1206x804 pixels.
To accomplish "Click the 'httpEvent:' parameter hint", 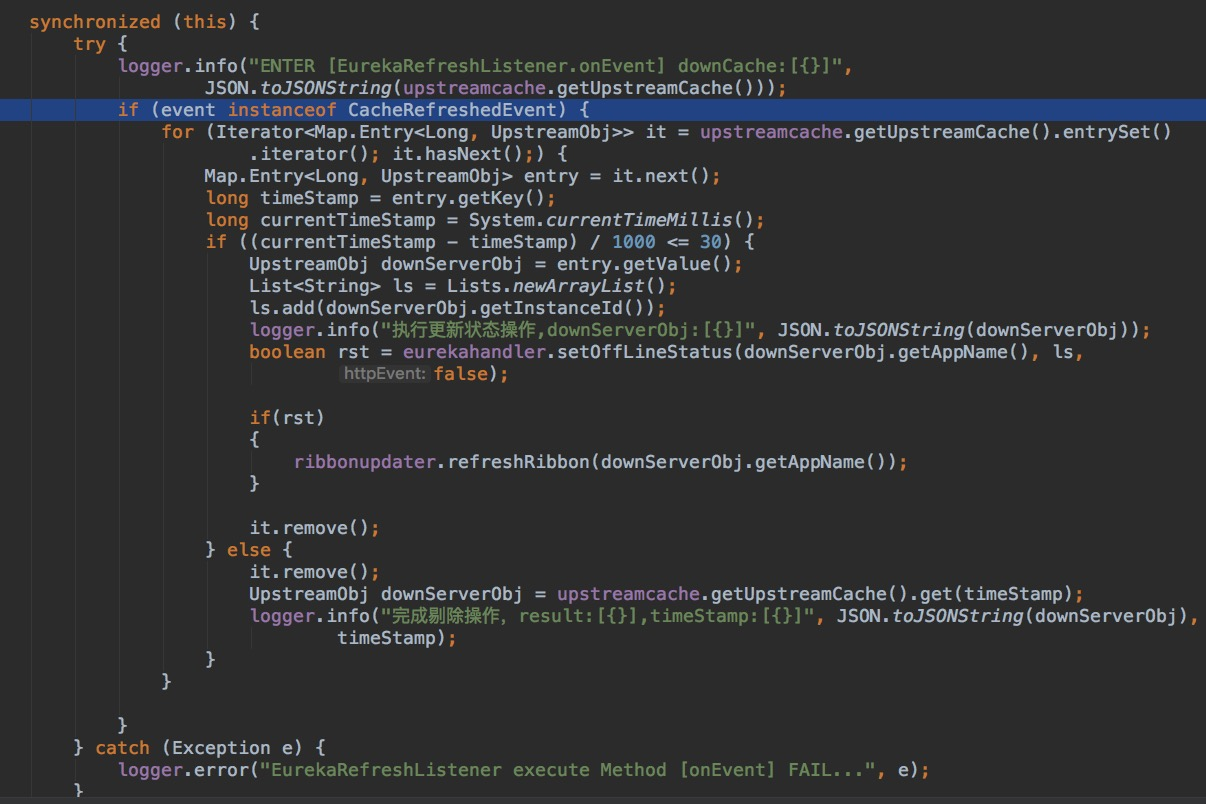I will click(385, 373).
